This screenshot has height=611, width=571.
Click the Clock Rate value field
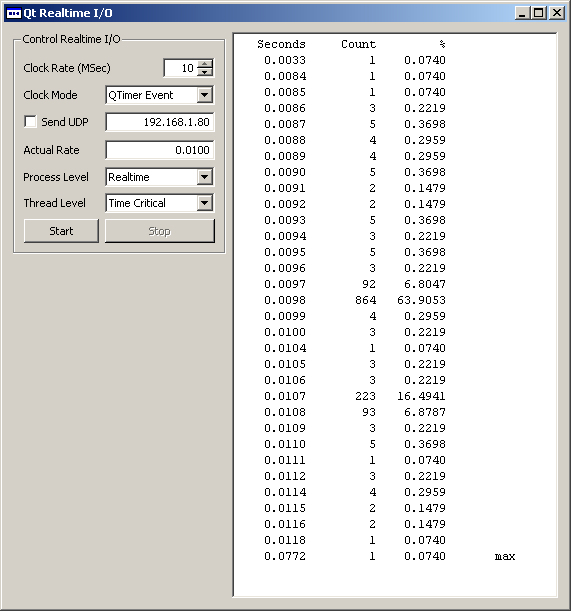(x=181, y=68)
